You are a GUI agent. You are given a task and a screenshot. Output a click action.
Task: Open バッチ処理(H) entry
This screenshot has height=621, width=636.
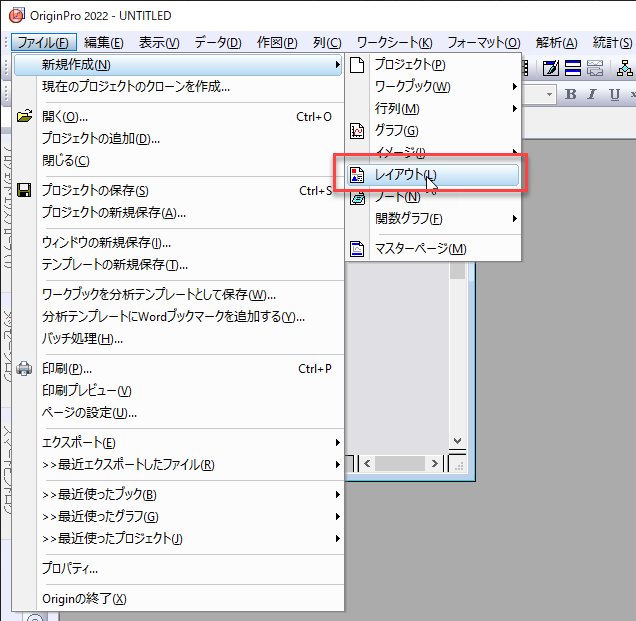178,338
